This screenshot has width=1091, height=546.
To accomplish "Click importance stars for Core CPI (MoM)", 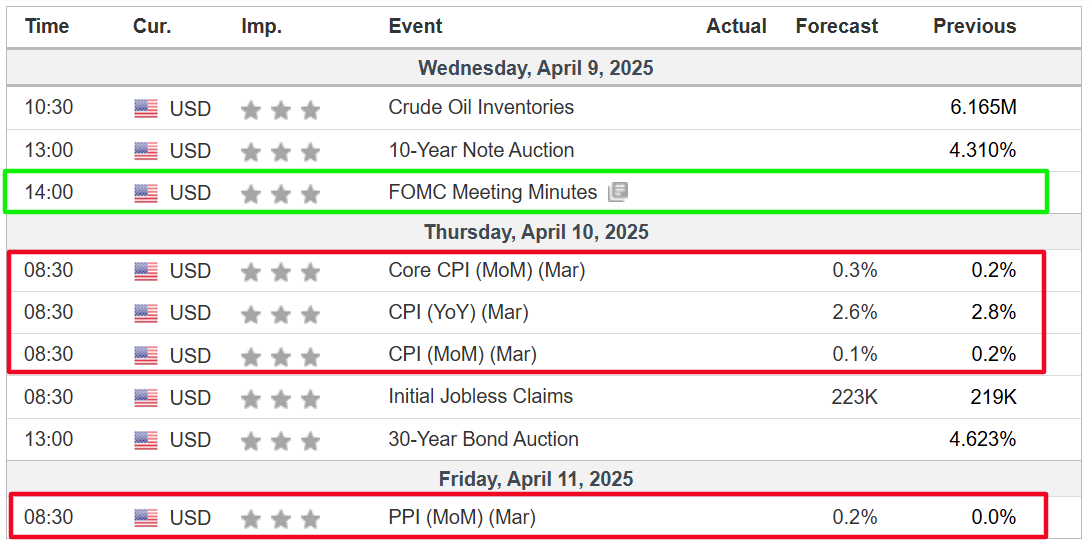I will pos(280,272).
